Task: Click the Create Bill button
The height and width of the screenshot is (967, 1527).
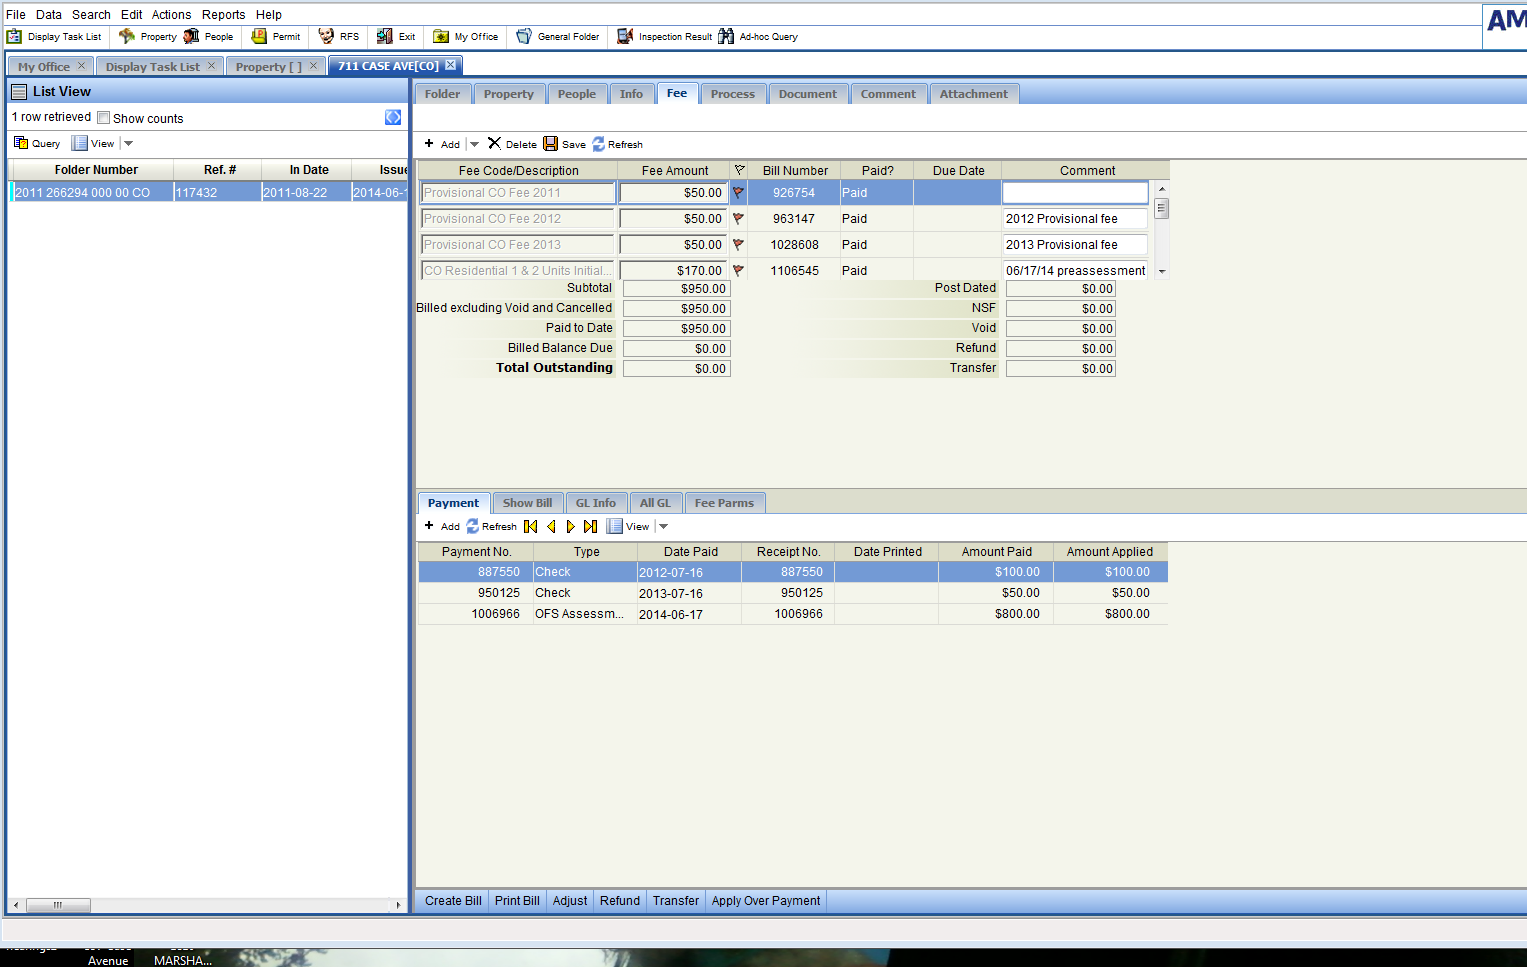Action: pyautogui.click(x=453, y=901)
